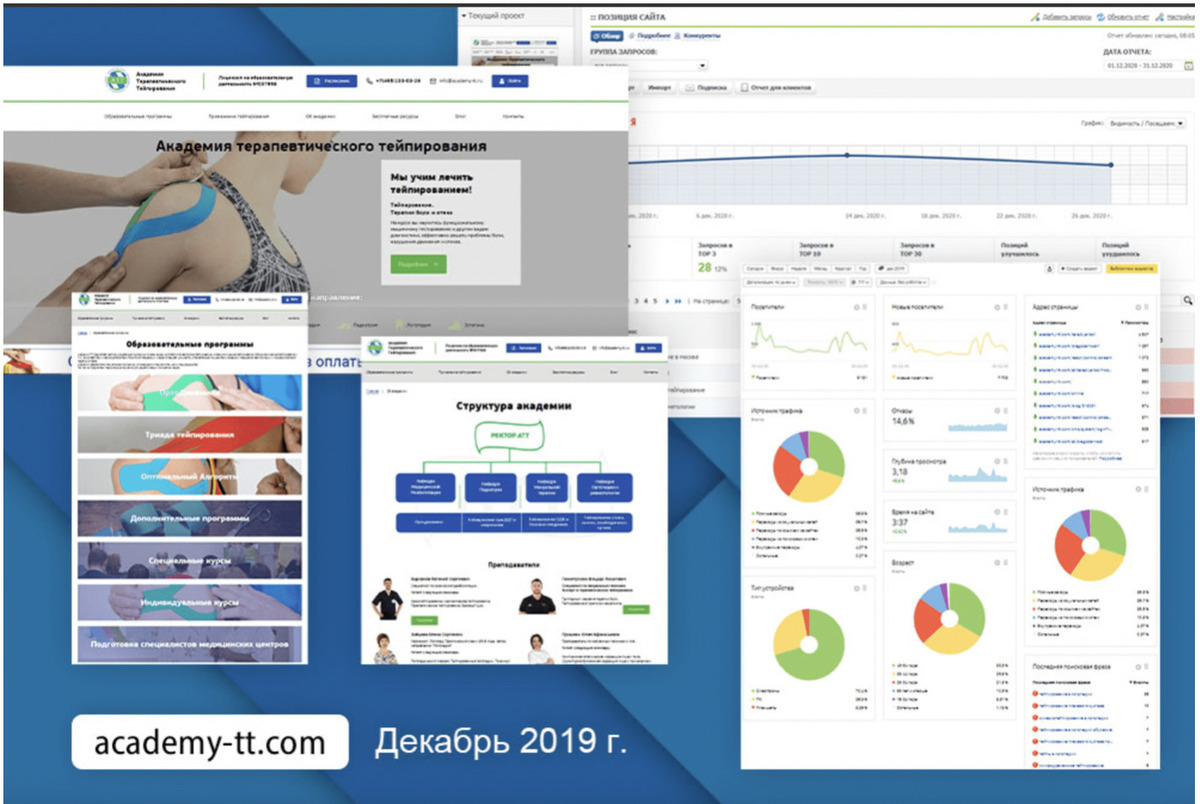Viewport: 1200px width, 804px height.
Task: Click the magnifier search icon in the position report
Action: pyautogui.click(x=1188, y=300)
